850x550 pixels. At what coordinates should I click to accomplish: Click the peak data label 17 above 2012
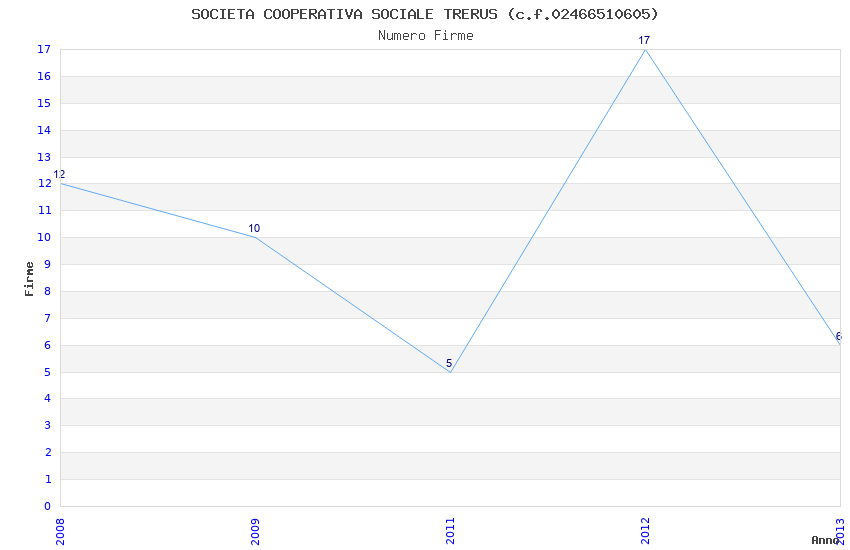644,40
